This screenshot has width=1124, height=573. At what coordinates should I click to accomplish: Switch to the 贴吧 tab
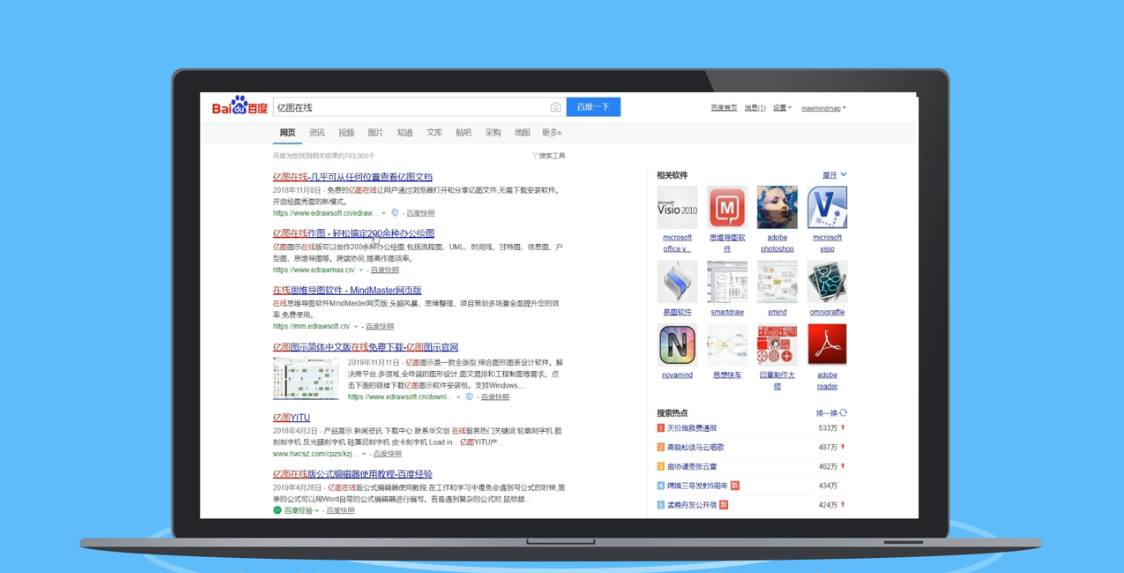(464, 133)
